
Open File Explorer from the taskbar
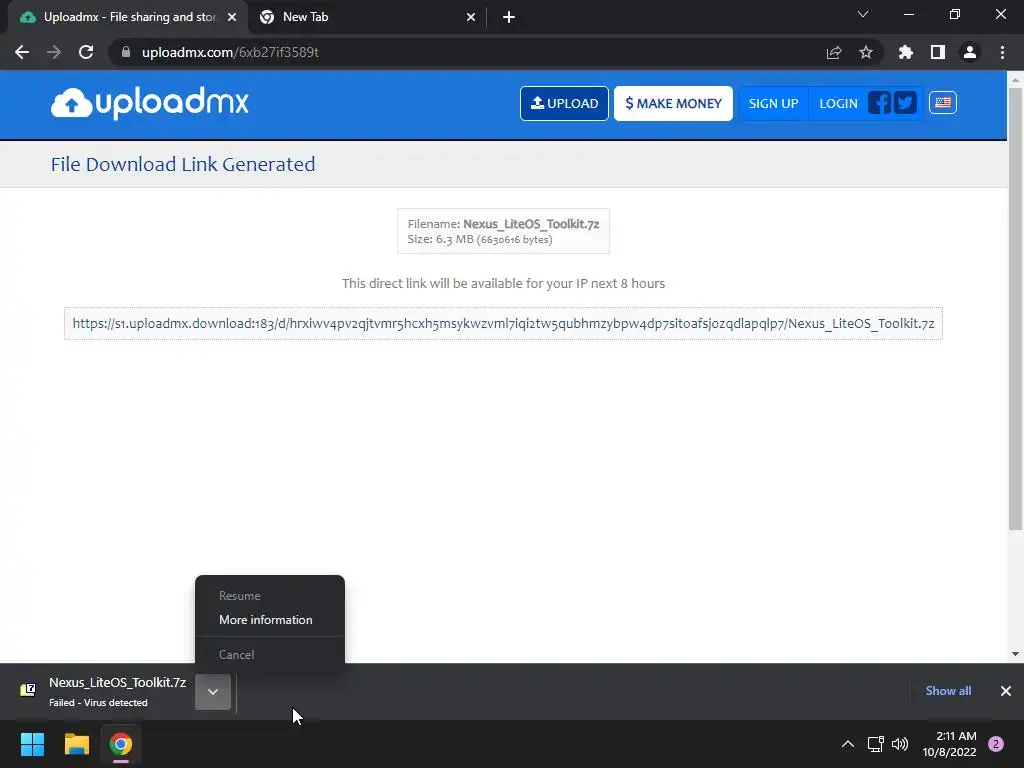(76, 744)
